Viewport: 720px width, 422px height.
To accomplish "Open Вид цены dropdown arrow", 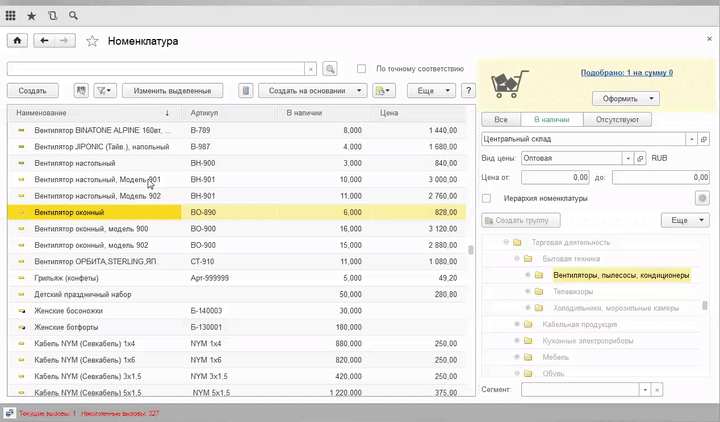I will click(x=628, y=158).
